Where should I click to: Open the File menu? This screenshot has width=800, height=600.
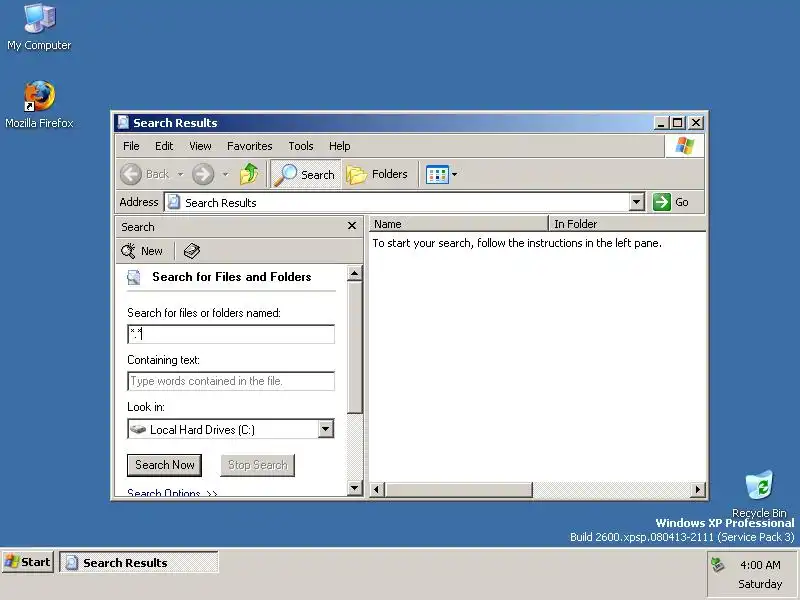coord(131,146)
